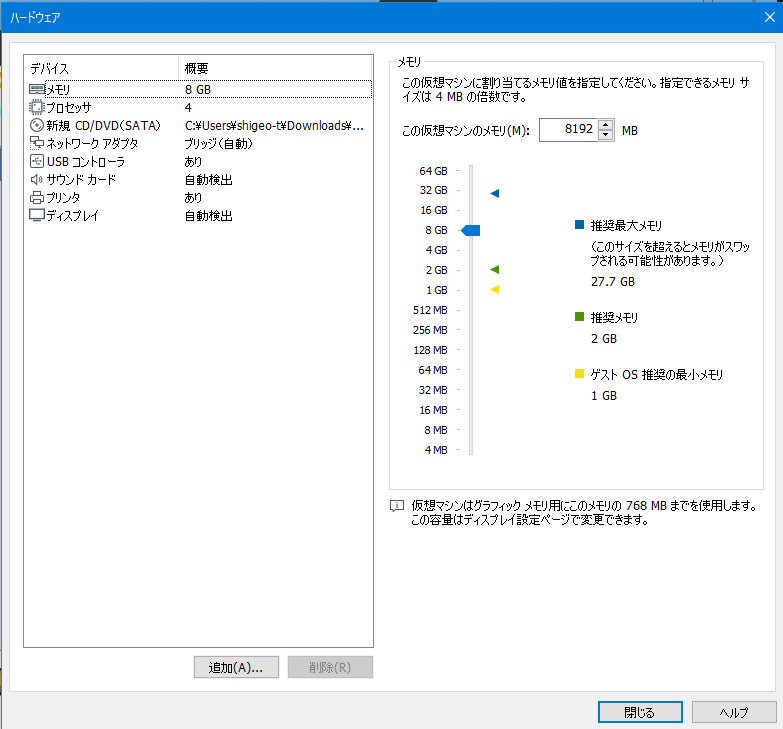Click the disabled 削除(R) remove button
The image size is (783, 729).
pyautogui.click(x=330, y=667)
